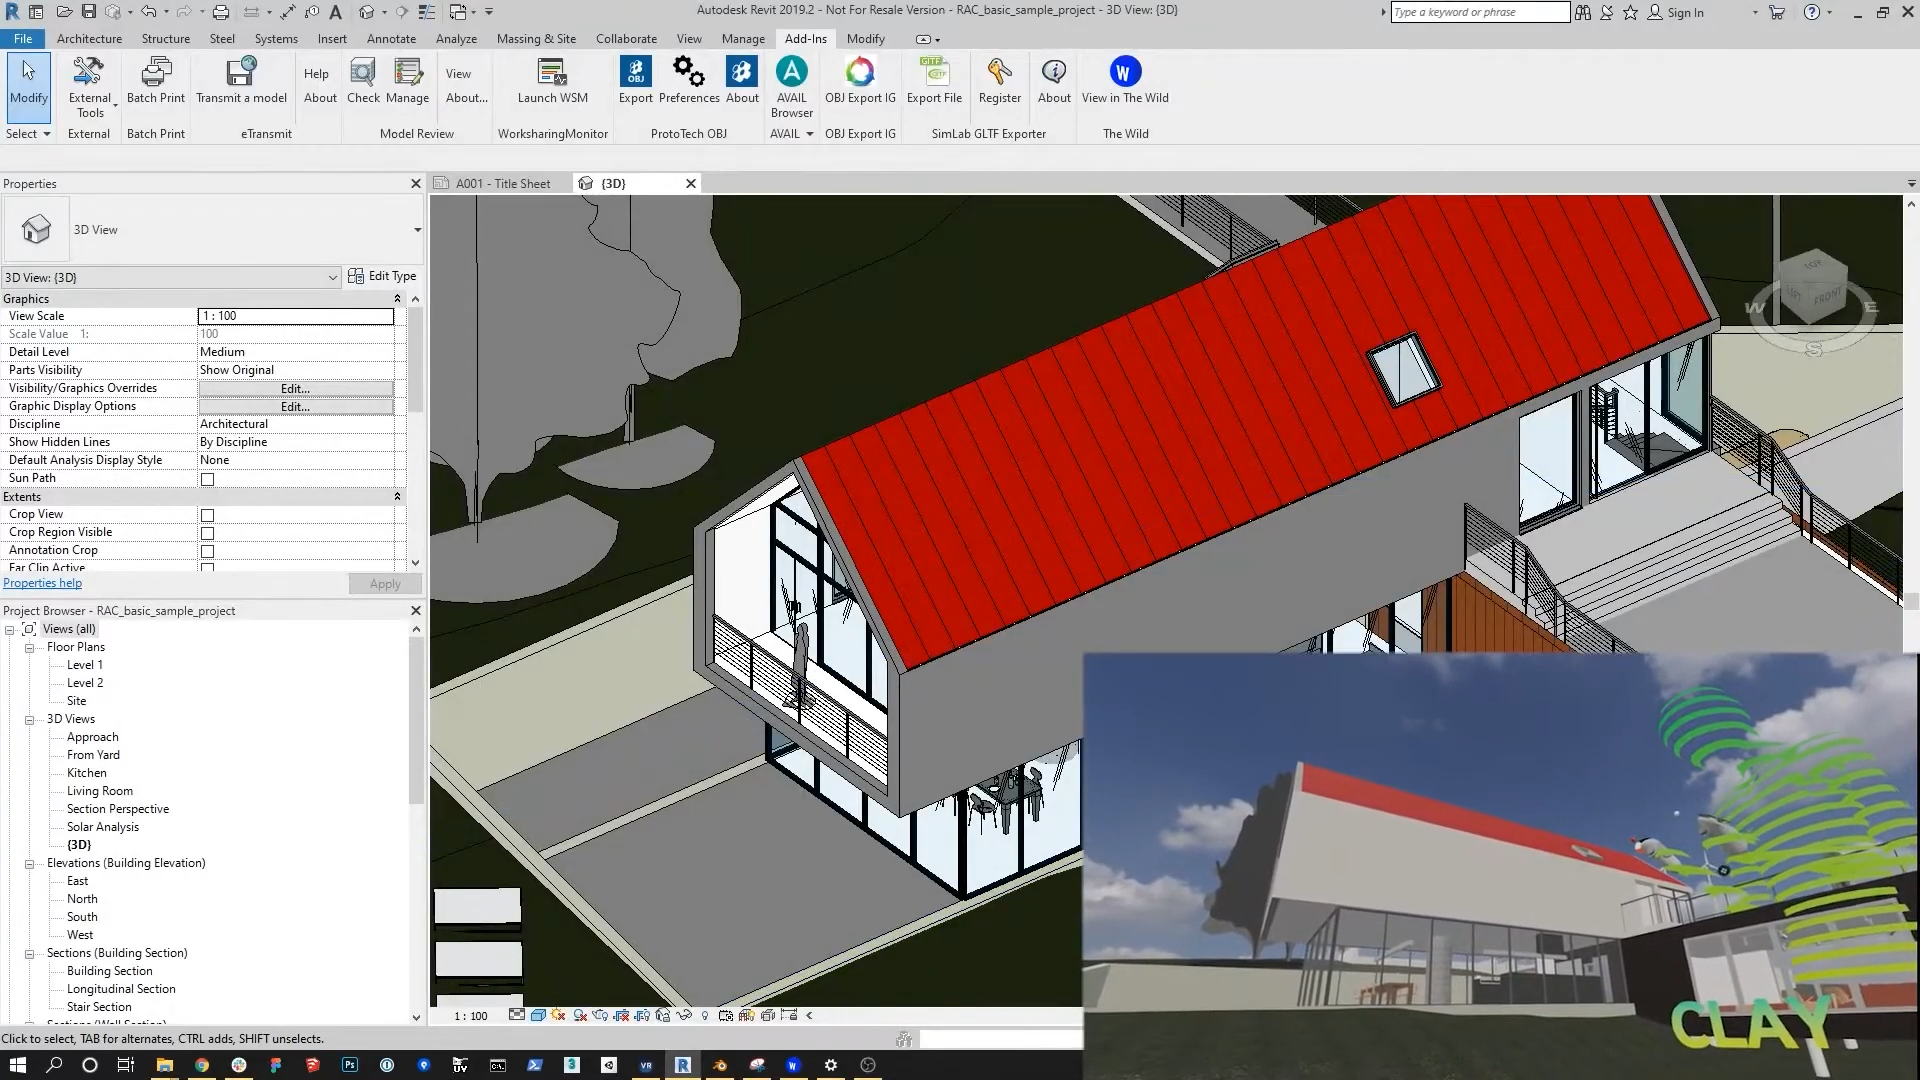Open the A001 - Title Sheet view tab

point(502,184)
